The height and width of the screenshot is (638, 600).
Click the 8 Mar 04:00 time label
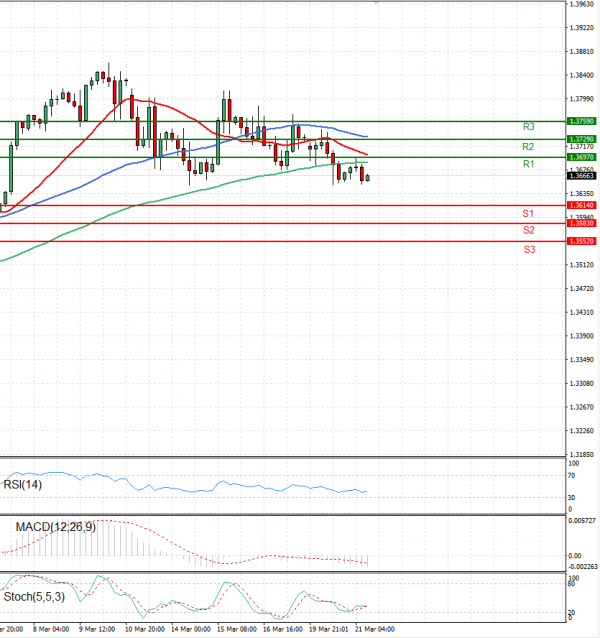click(51, 629)
